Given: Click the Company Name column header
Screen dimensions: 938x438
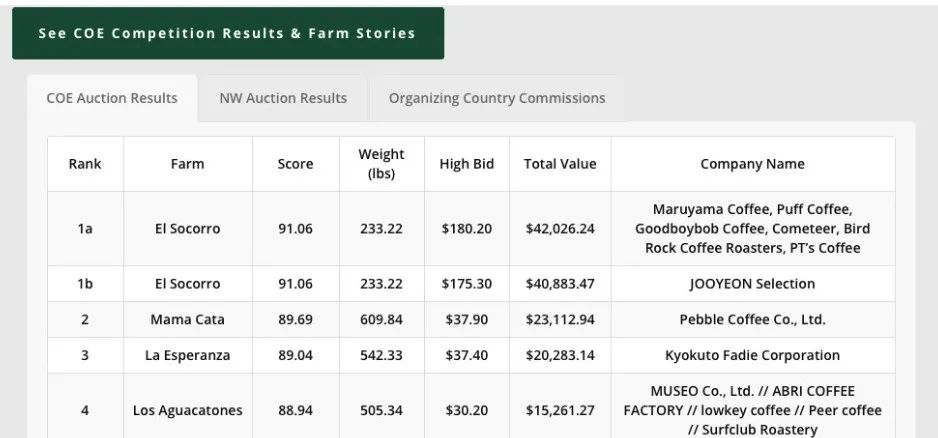Looking at the screenshot, I should tap(752, 164).
